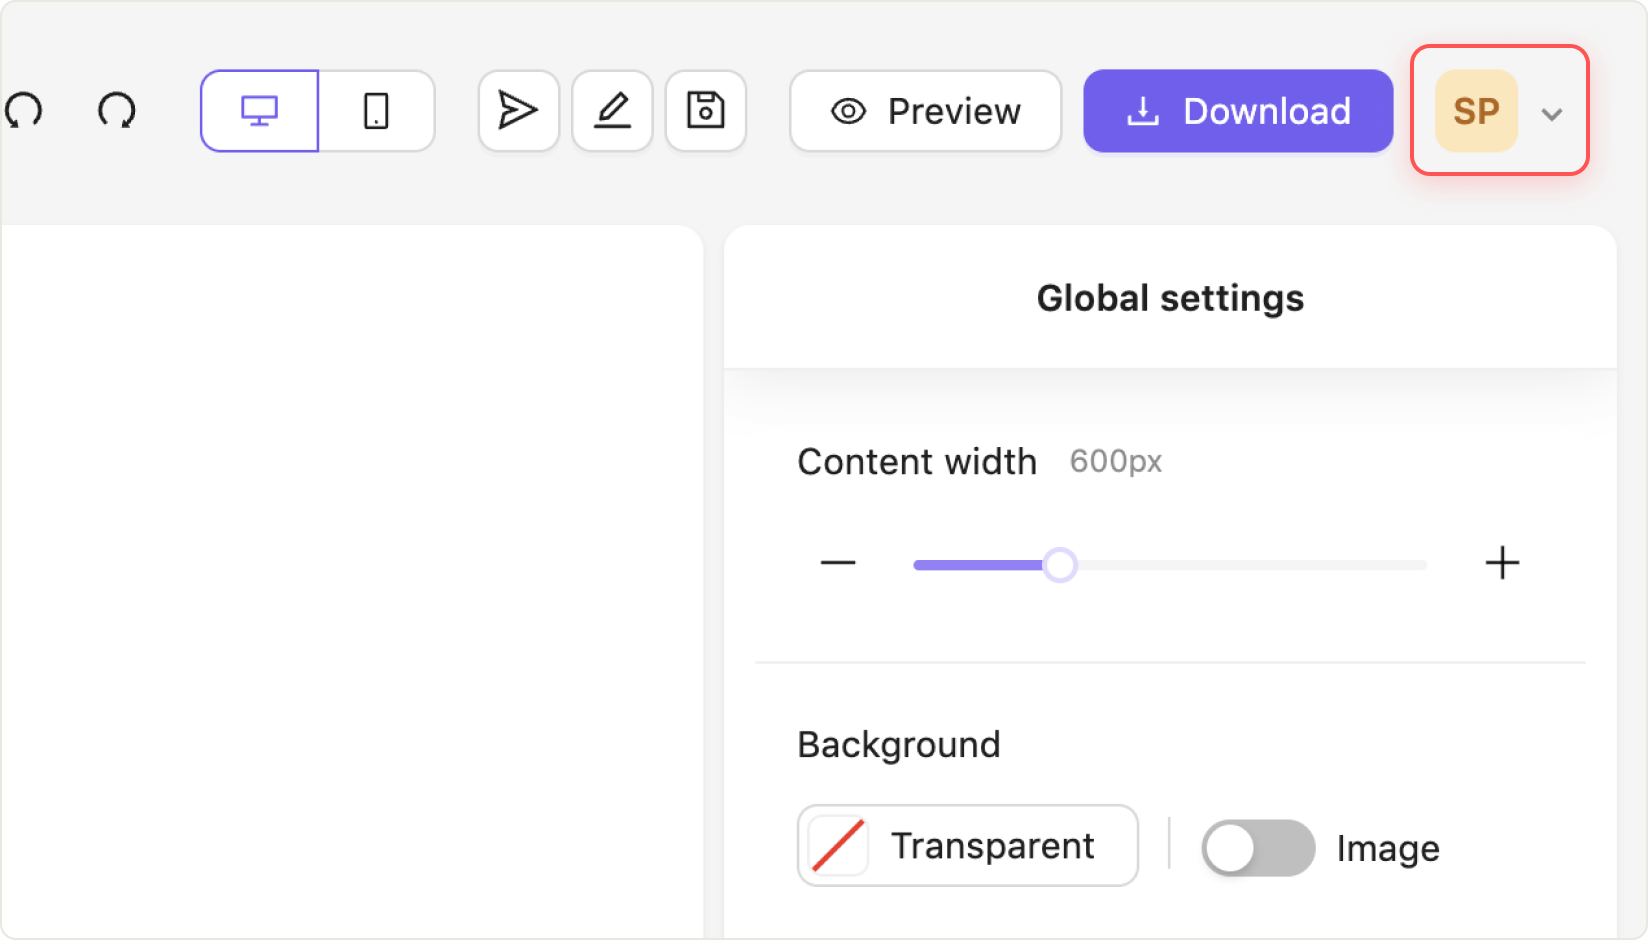Click the undo arrow icon
Image resolution: width=1648 pixels, height=940 pixels.
(24, 111)
